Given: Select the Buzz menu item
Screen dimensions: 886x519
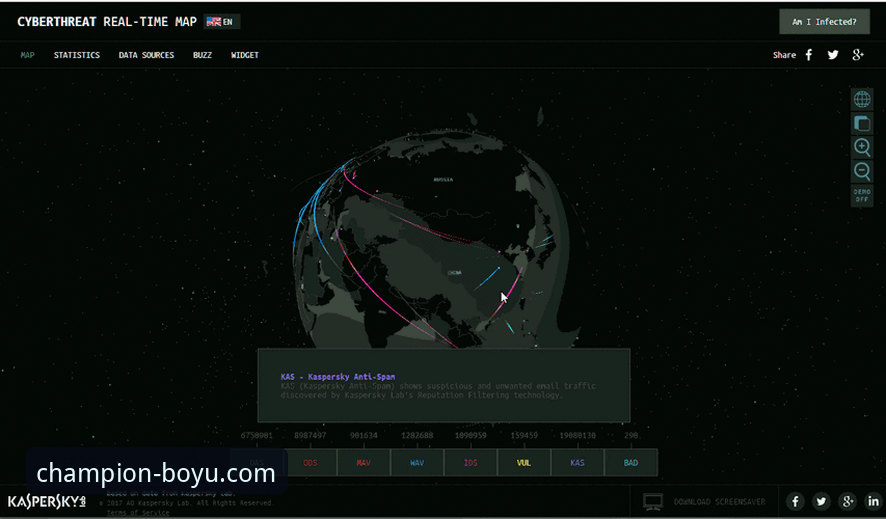Looking at the screenshot, I should (202, 55).
